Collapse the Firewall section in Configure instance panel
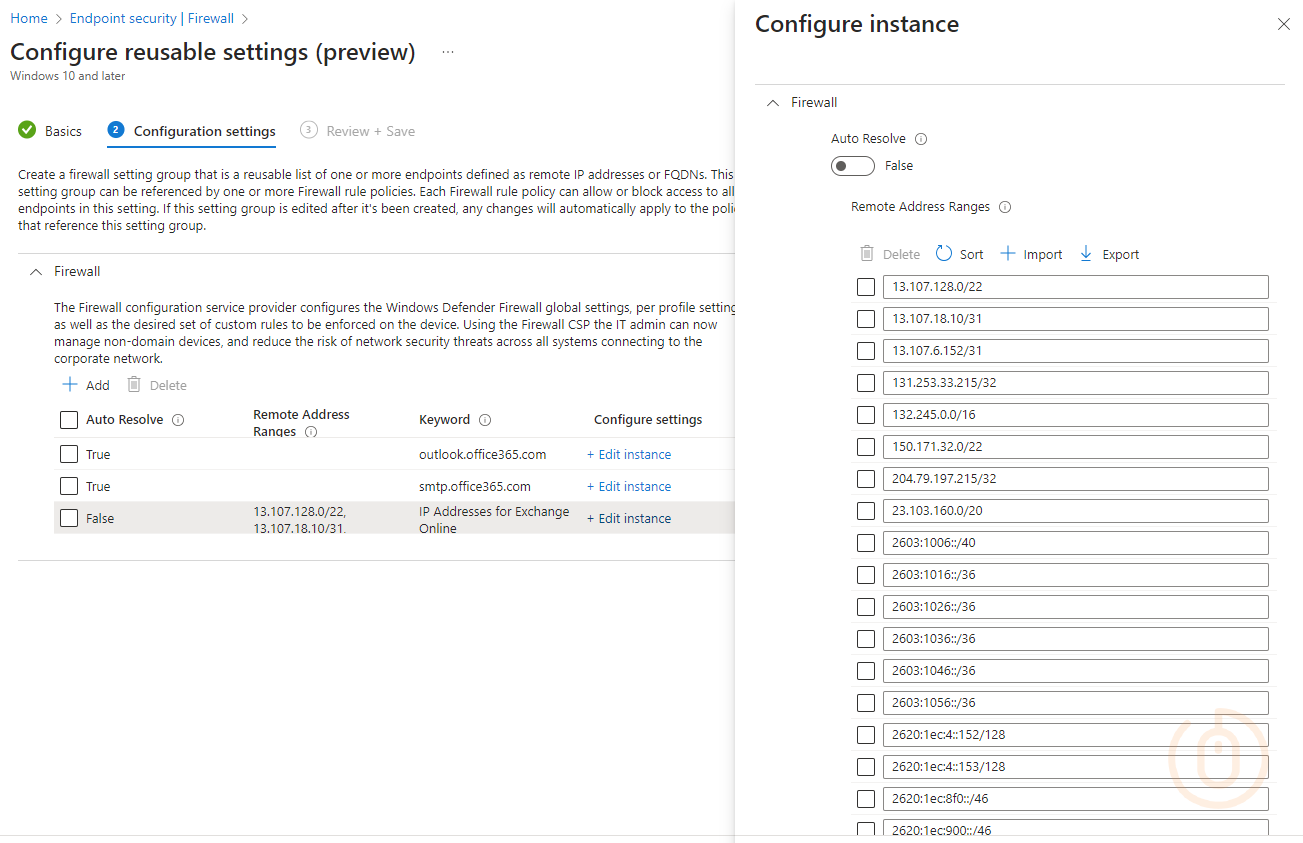Viewport: 1303px width, 843px height. click(772, 102)
